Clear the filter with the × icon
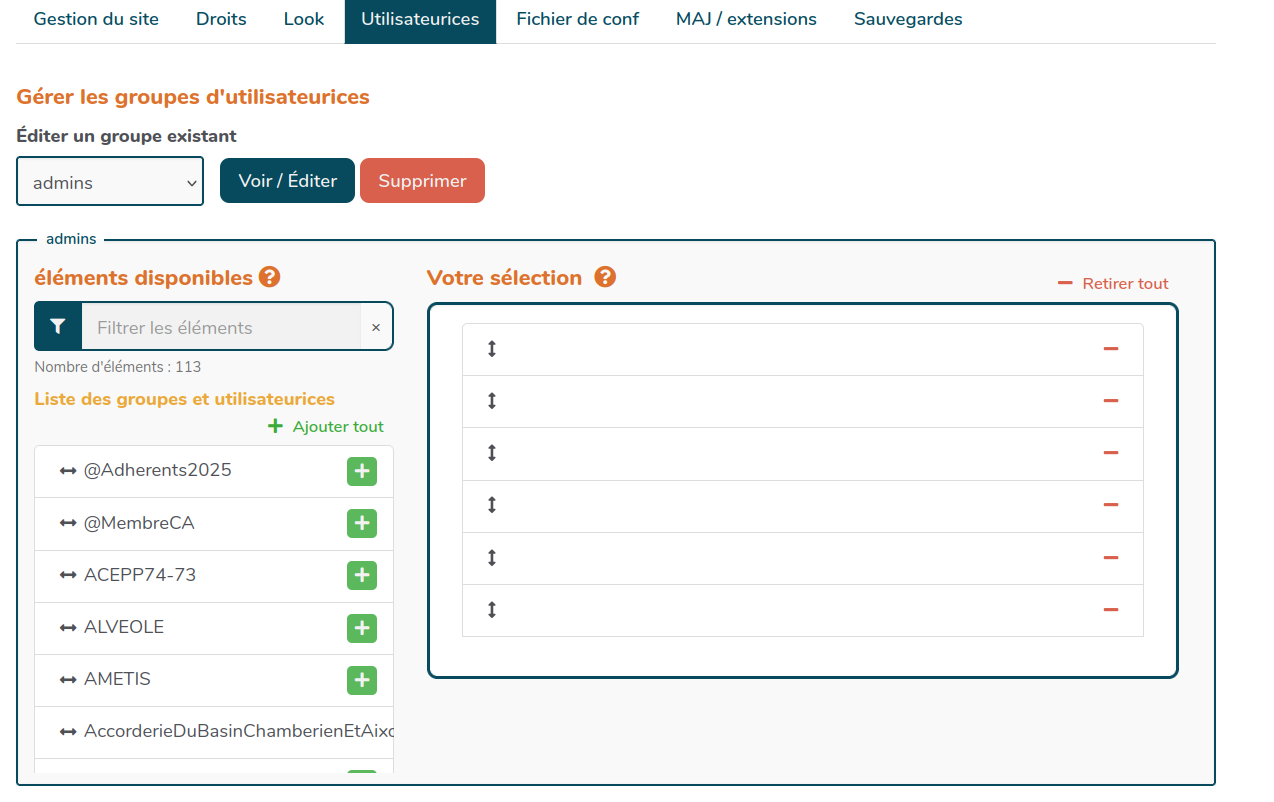Viewport: 1274px width, 802px height. click(x=376, y=327)
